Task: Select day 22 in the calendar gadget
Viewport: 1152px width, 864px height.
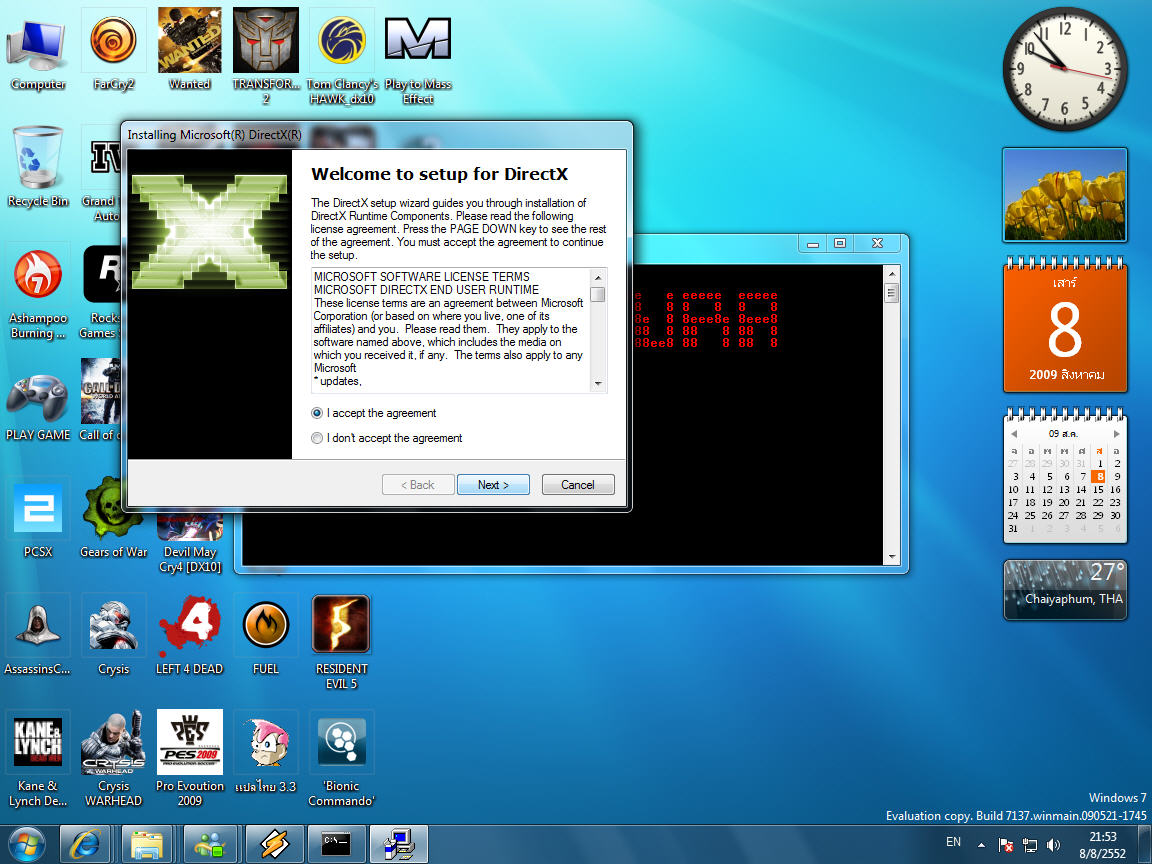Action: (1098, 503)
